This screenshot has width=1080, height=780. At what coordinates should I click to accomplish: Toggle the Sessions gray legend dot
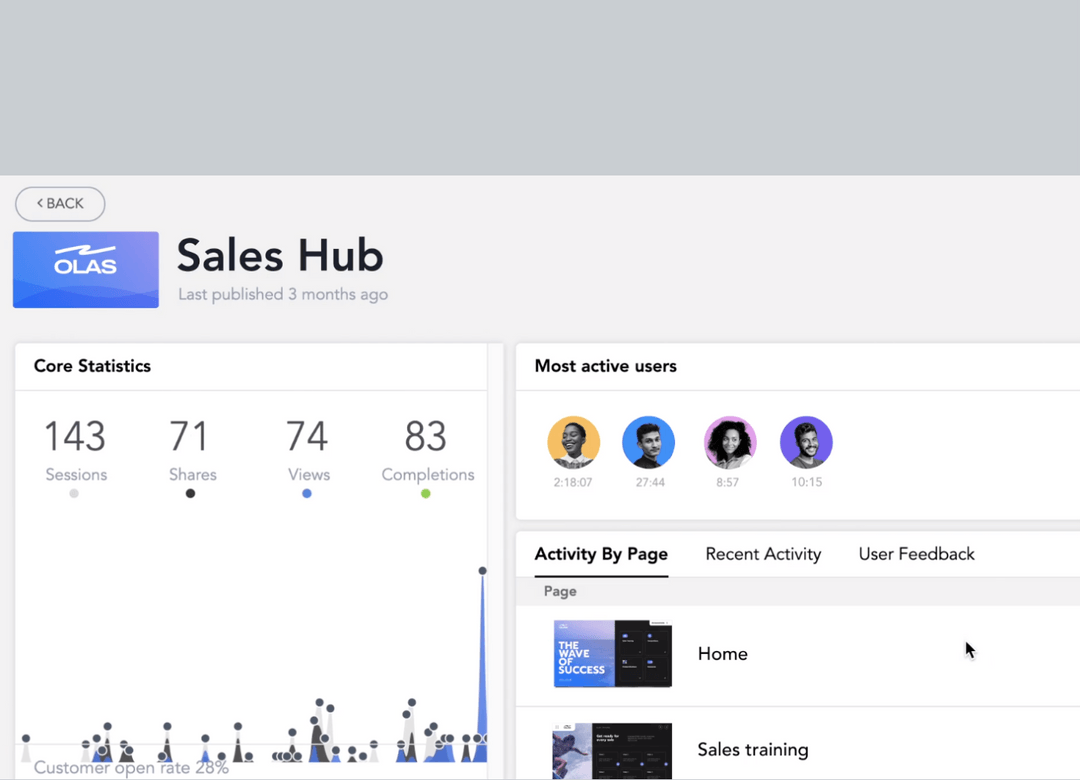pos(74,493)
